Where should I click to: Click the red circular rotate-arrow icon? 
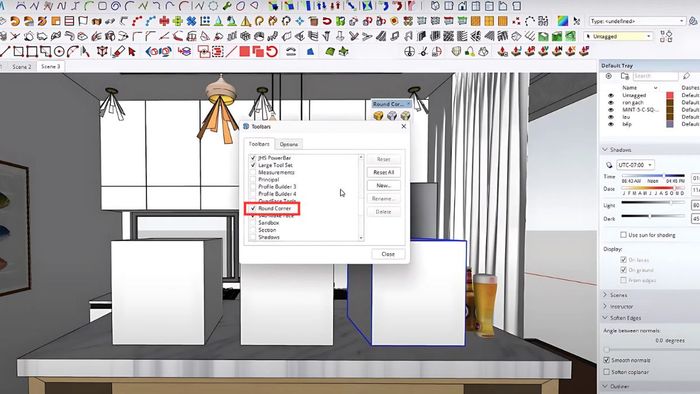[x=272, y=52]
